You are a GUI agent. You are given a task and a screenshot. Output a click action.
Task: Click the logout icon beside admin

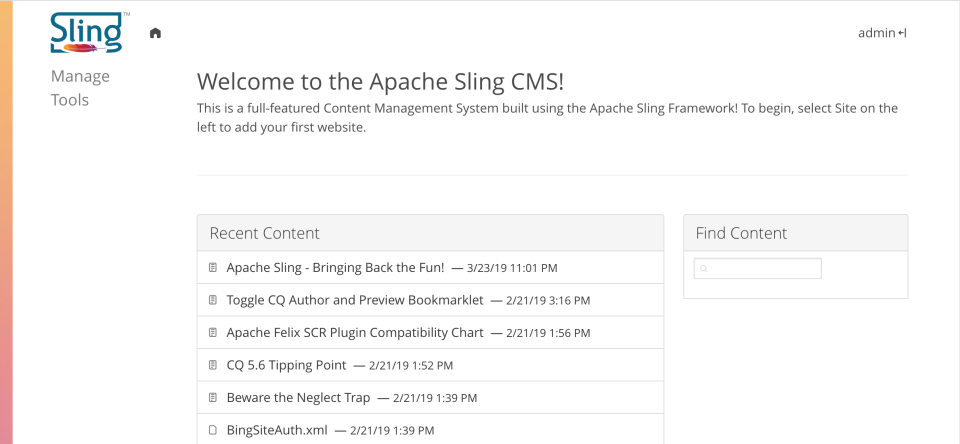coord(902,33)
